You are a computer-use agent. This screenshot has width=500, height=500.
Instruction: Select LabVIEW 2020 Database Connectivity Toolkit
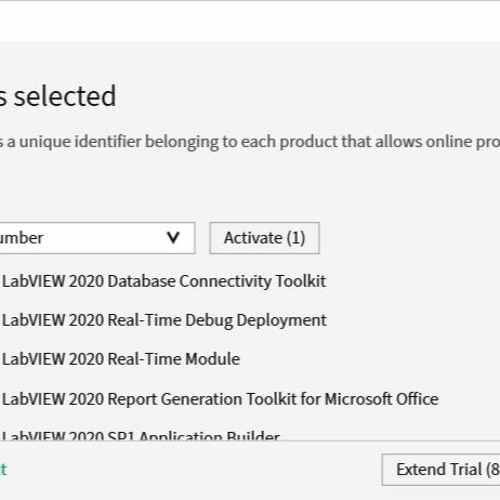tap(164, 281)
